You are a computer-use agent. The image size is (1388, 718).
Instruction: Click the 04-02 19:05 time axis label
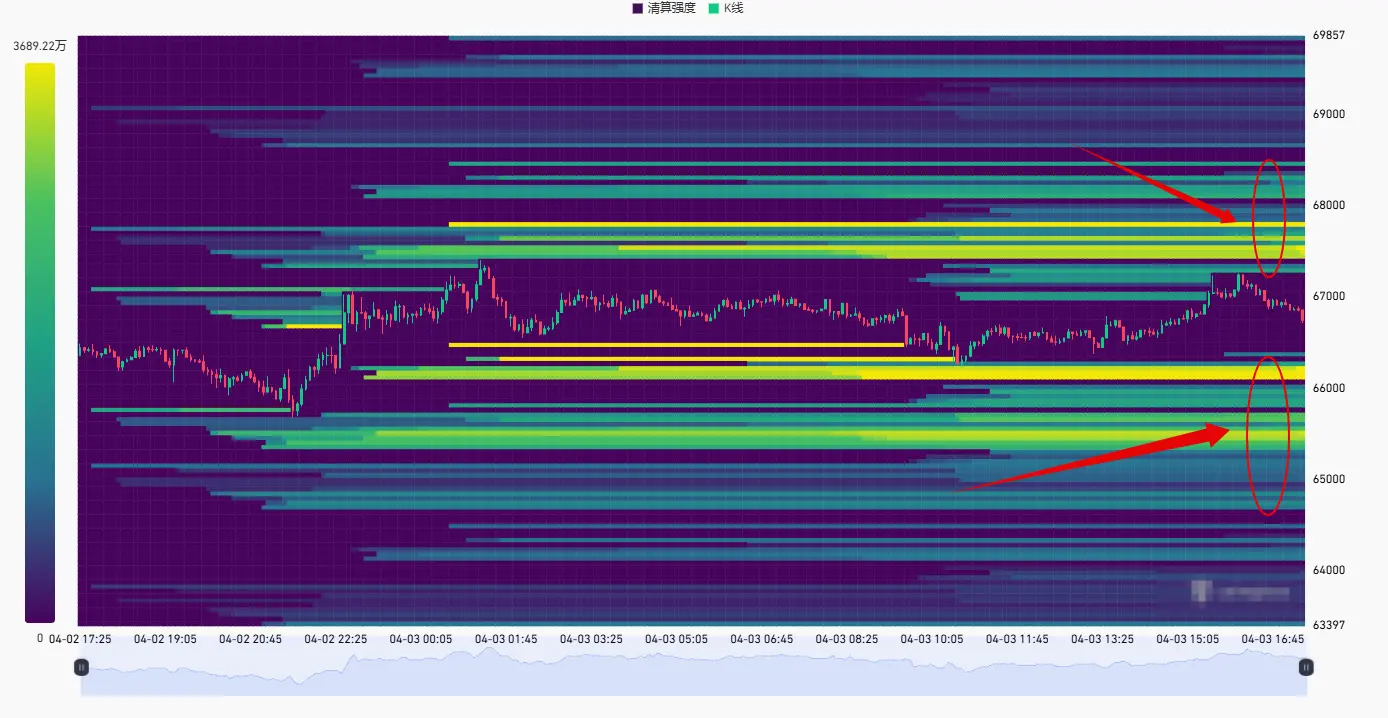click(x=165, y=639)
